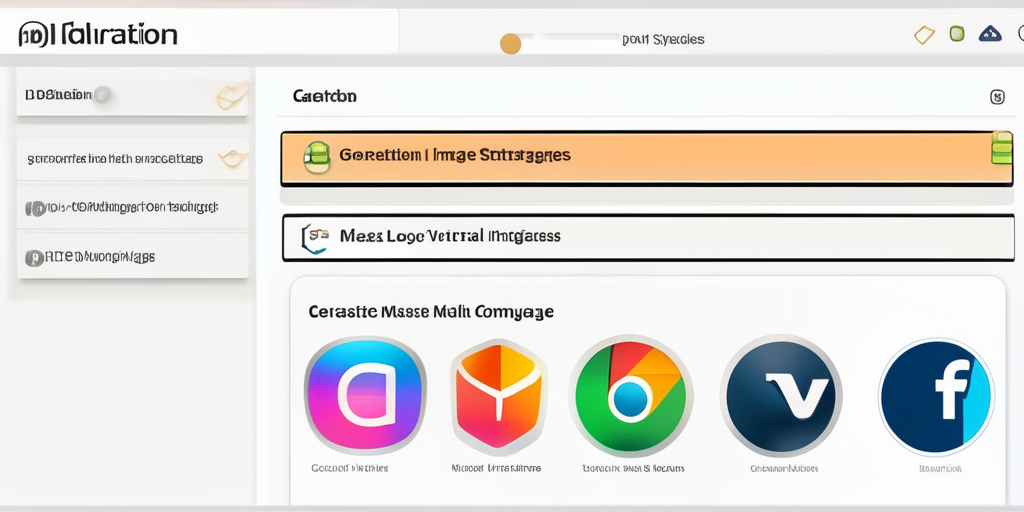The height and width of the screenshot is (512, 1024).
Task: Click the yellow diamond icon in top bar
Action: tap(924, 35)
